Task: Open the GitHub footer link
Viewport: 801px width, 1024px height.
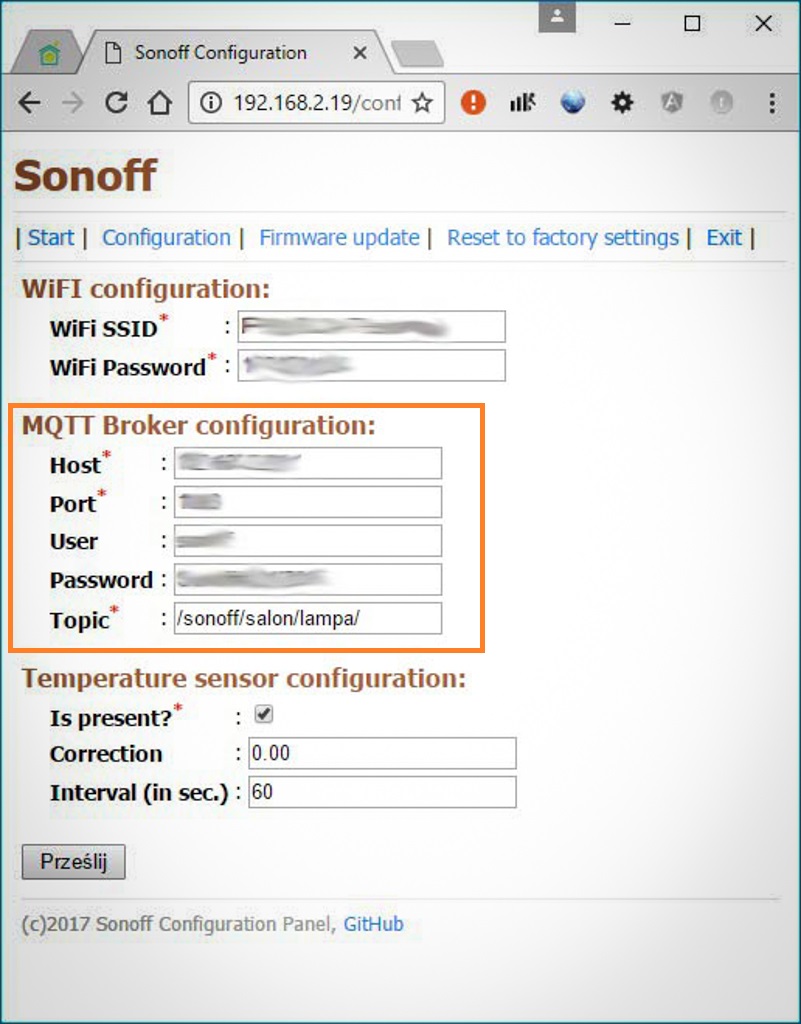Action: tap(373, 924)
